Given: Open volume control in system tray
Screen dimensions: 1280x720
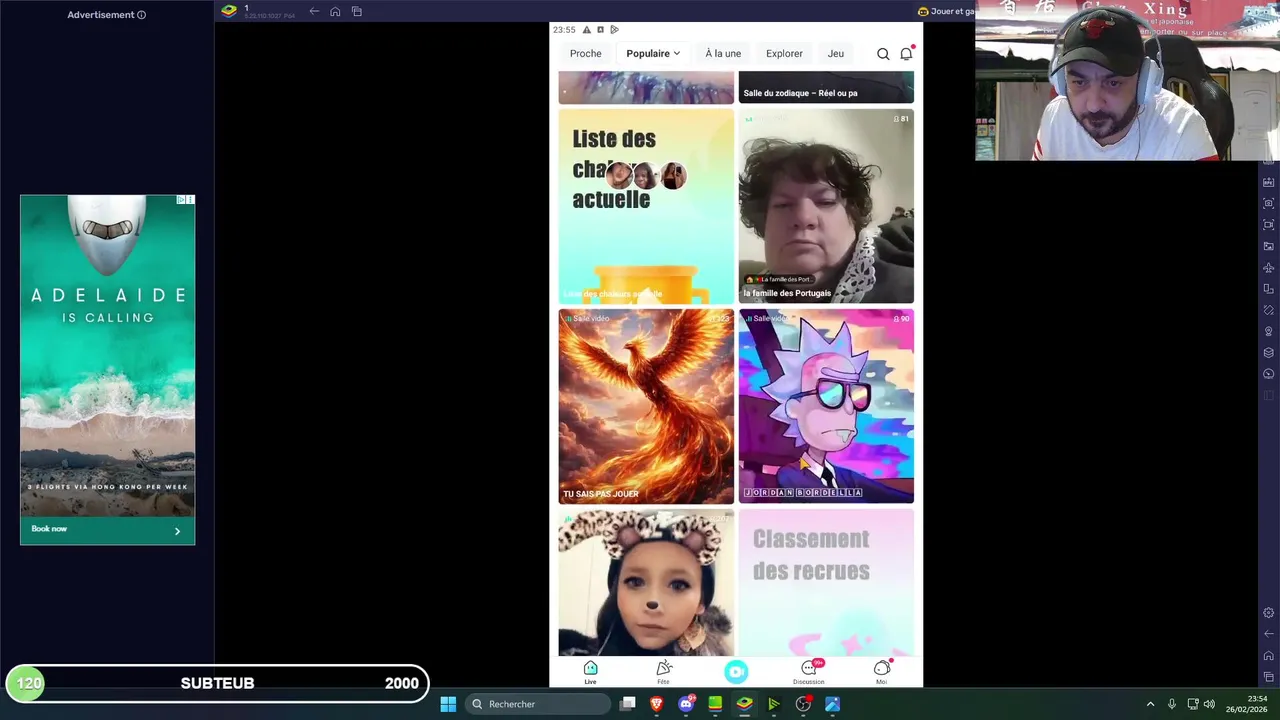Looking at the screenshot, I should tap(1209, 704).
